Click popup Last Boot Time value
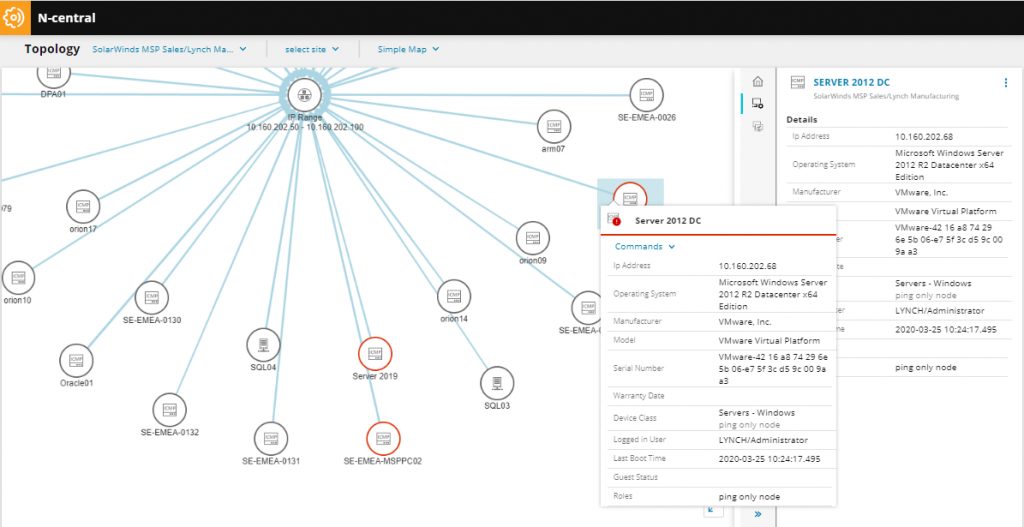Image resolution: width=1024 pixels, height=527 pixels. tap(769, 459)
